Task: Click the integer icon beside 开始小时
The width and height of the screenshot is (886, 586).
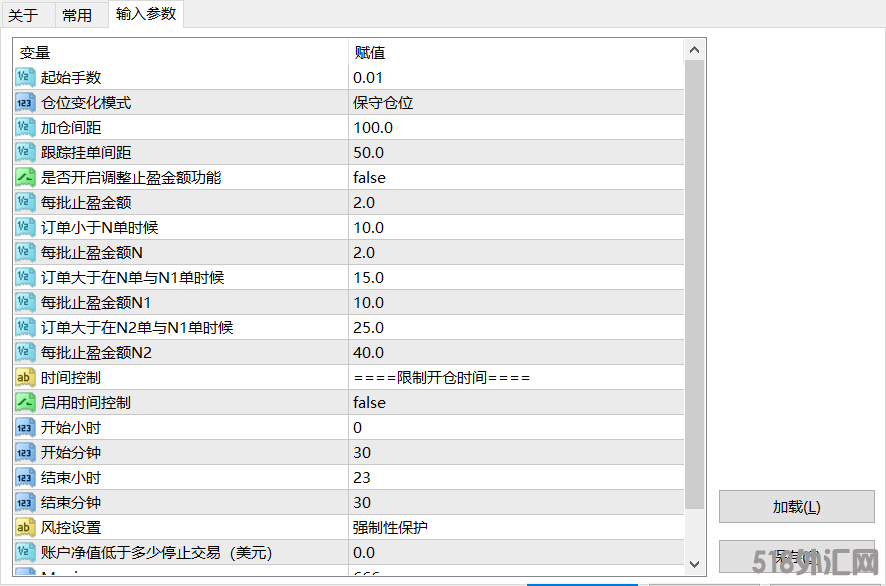Action: point(26,428)
